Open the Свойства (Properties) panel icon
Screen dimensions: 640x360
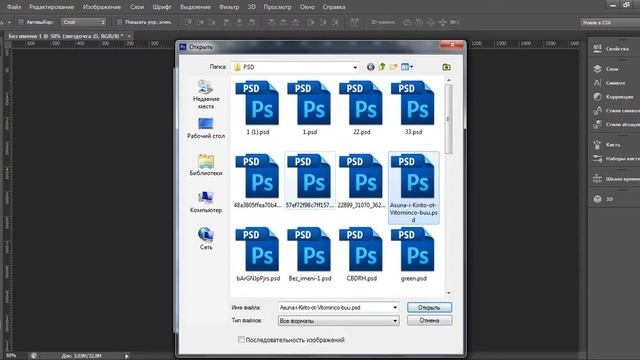click(x=597, y=49)
